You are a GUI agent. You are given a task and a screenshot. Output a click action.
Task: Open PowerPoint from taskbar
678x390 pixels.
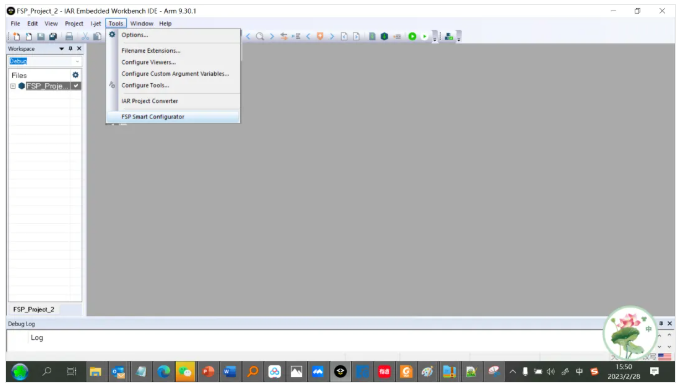click(x=208, y=371)
